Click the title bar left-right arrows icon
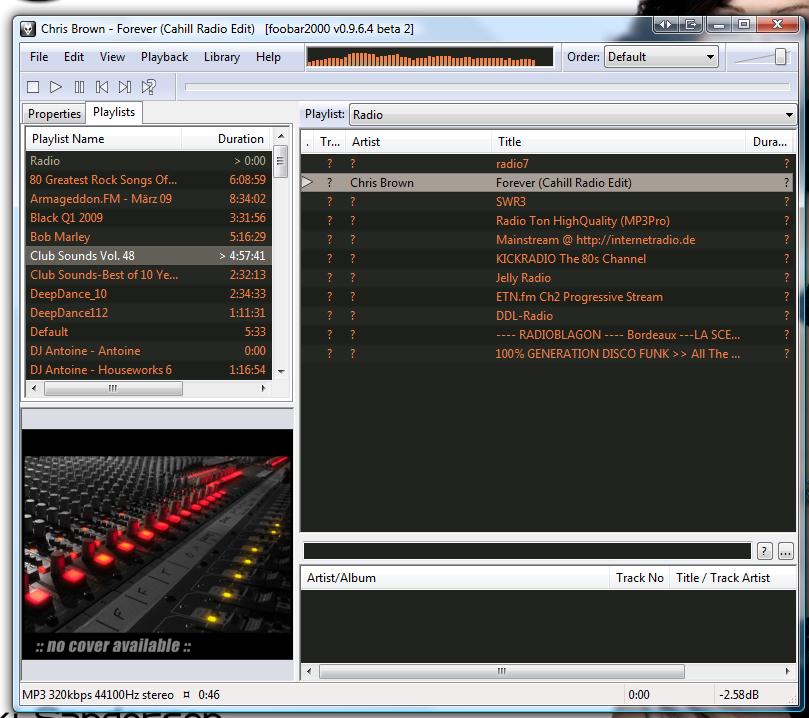 point(666,24)
